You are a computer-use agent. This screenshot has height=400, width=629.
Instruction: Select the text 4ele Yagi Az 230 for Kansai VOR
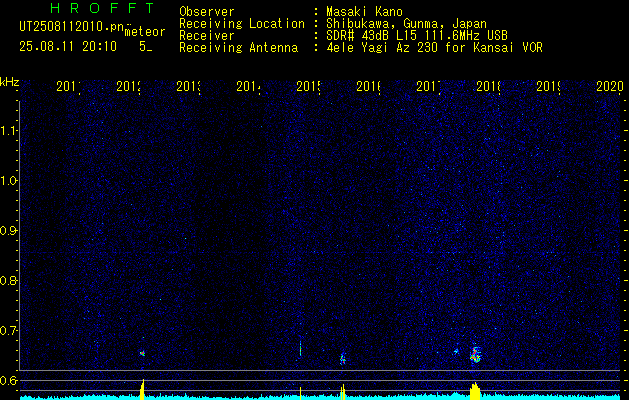click(434, 48)
